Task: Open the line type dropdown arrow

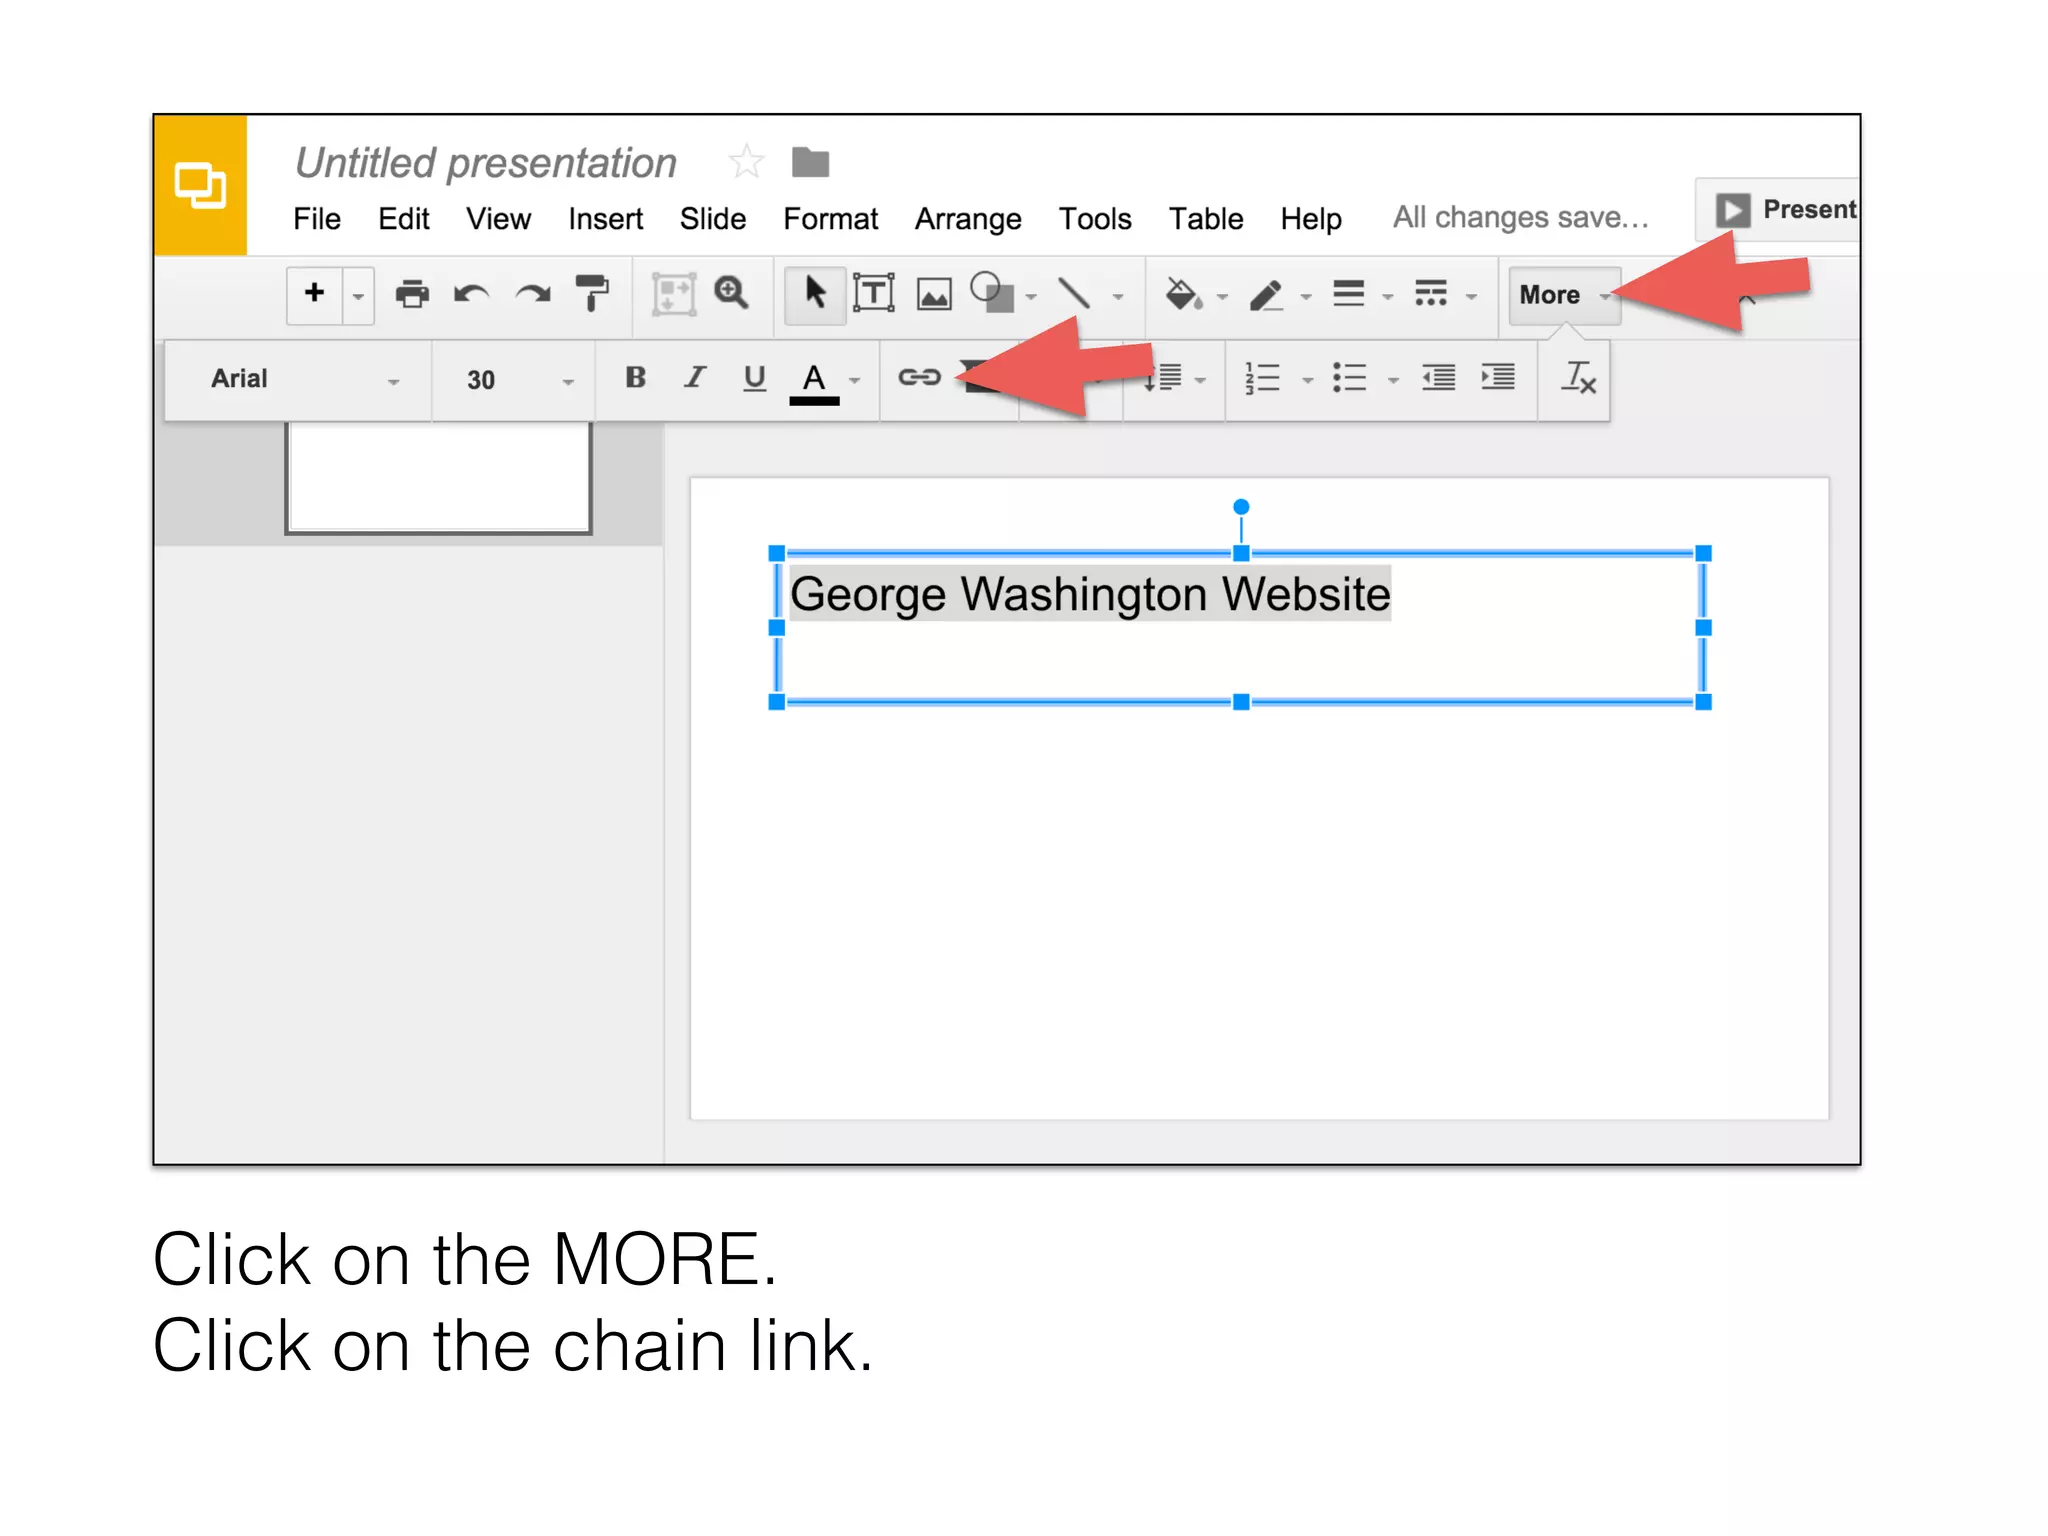Action: pos(1118,297)
